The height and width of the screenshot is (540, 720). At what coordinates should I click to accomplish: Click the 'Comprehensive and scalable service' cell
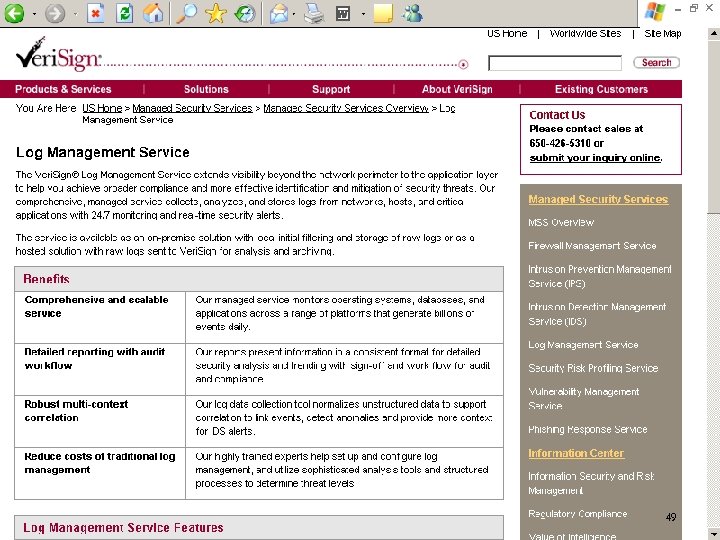(100, 317)
